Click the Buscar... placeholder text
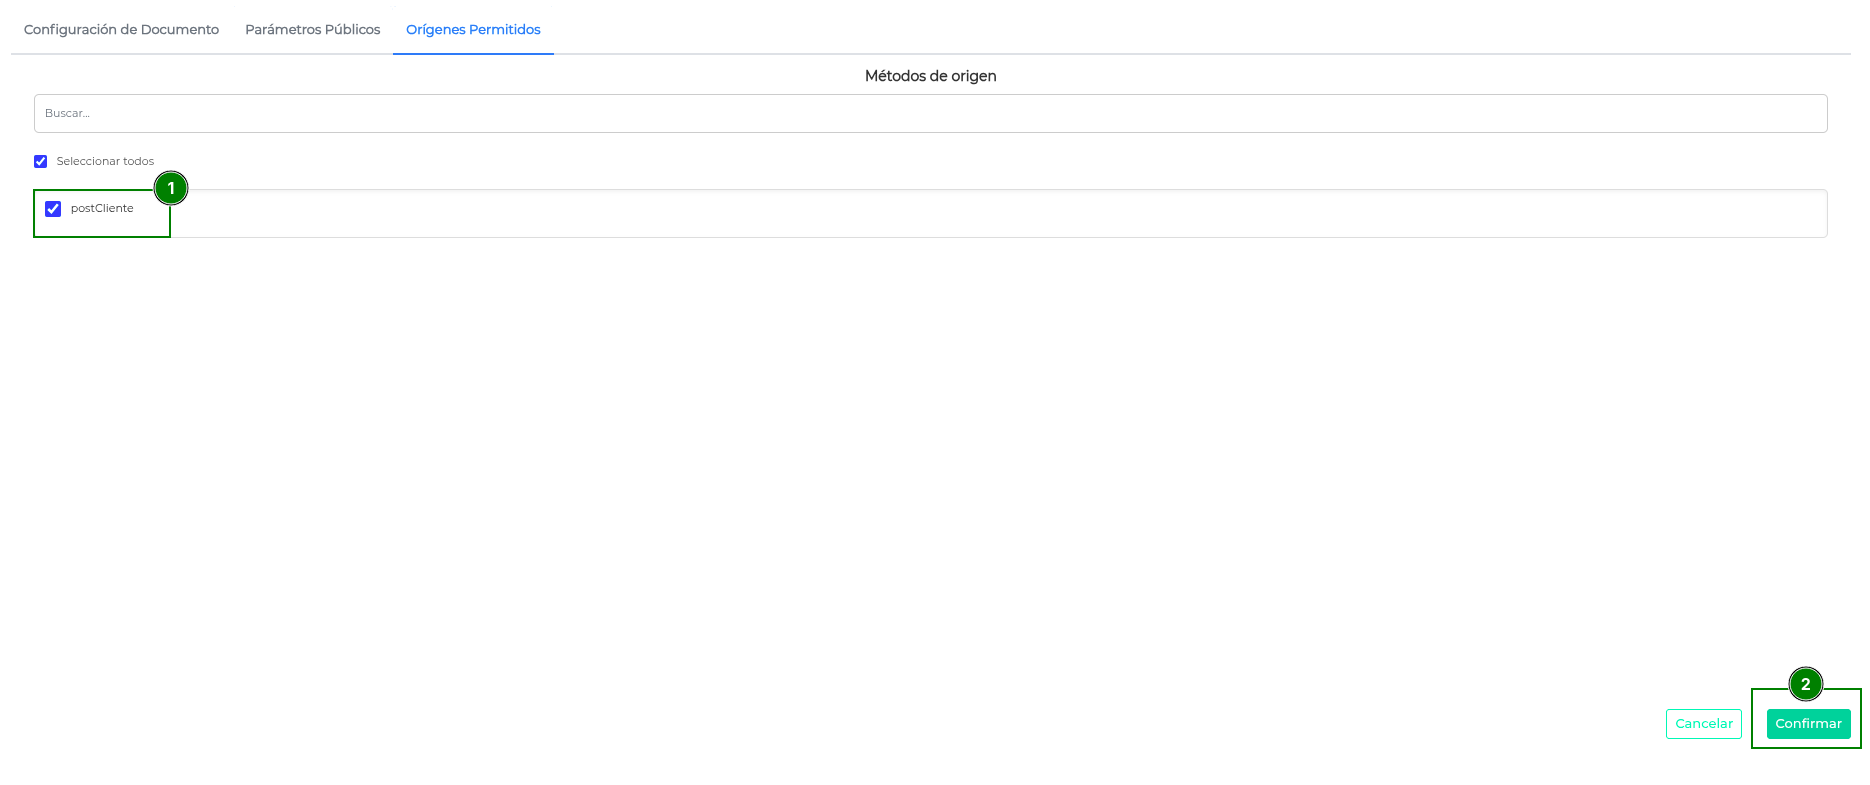The height and width of the screenshot is (785, 1870). 67,113
